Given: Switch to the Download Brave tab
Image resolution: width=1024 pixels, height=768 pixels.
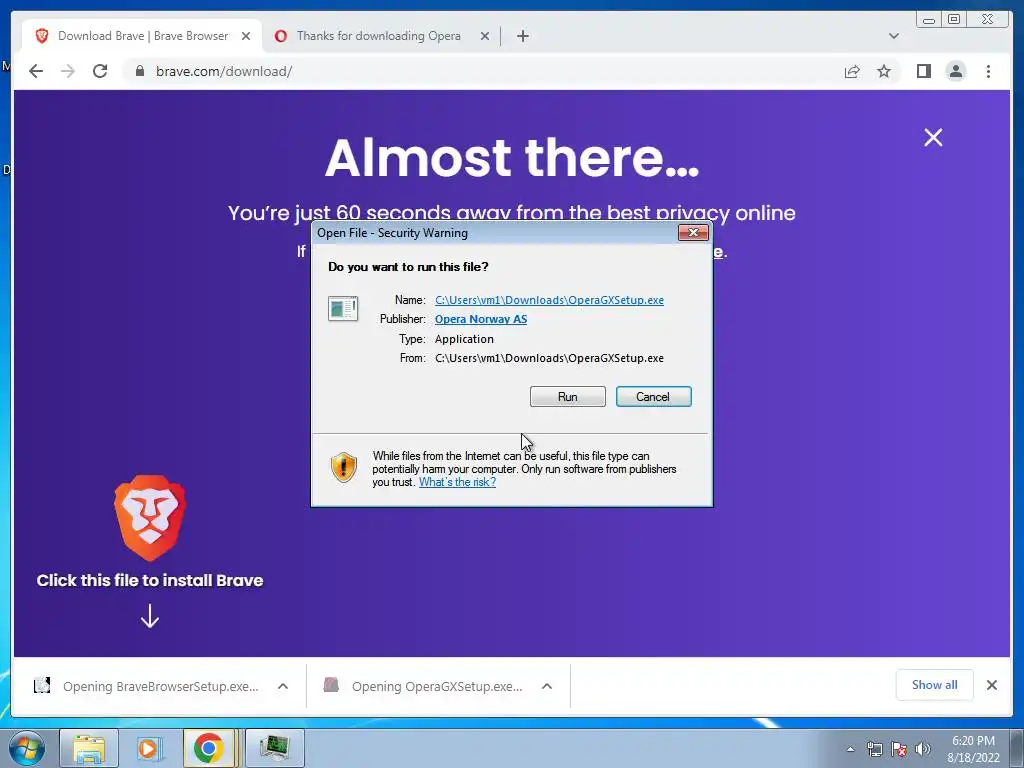Looking at the screenshot, I should [x=142, y=36].
